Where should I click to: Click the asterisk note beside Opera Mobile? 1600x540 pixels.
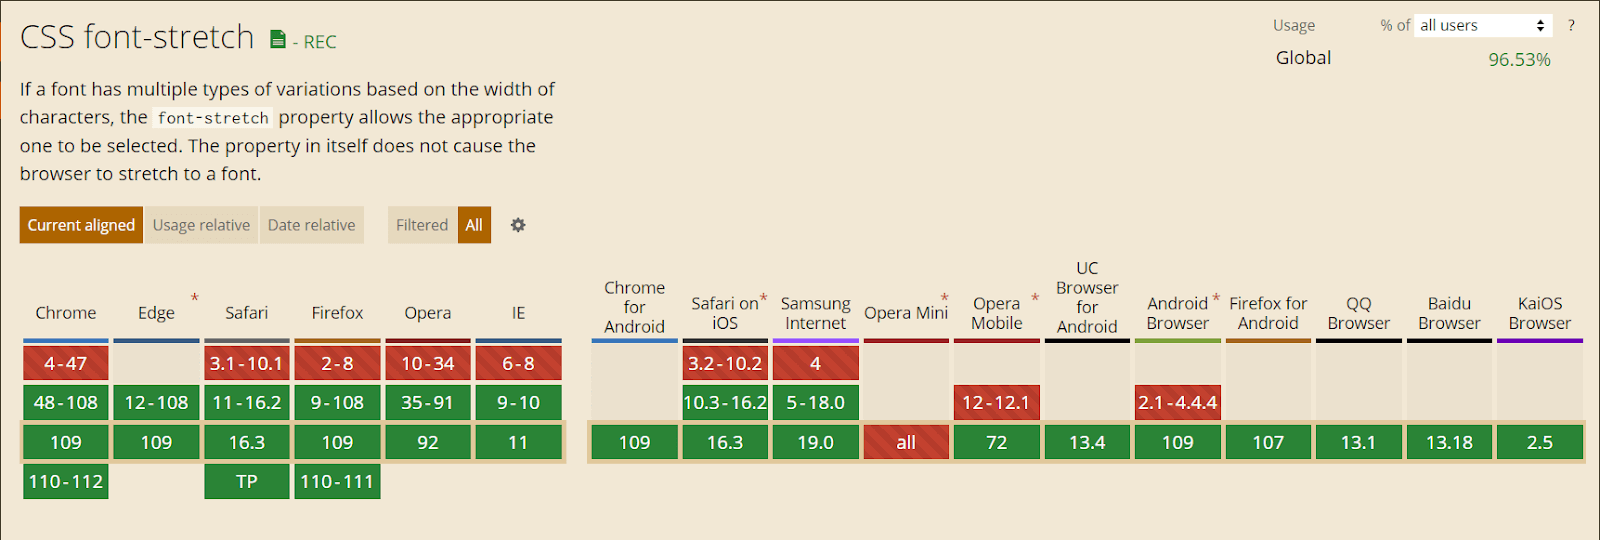(1035, 298)
